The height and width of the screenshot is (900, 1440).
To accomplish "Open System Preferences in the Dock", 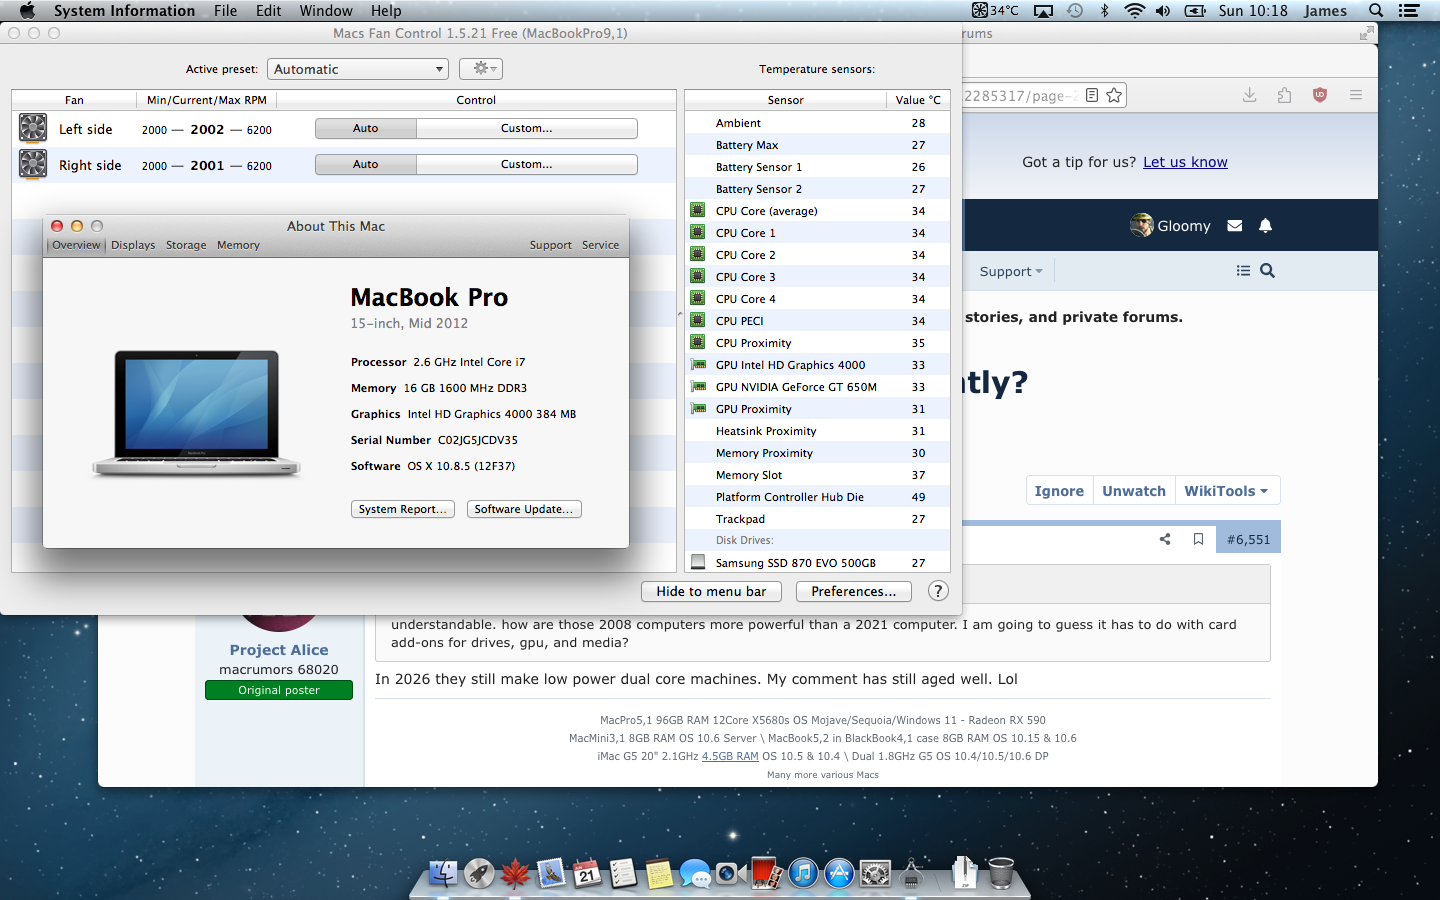I will pyautogui.click(x=875, y=873).
